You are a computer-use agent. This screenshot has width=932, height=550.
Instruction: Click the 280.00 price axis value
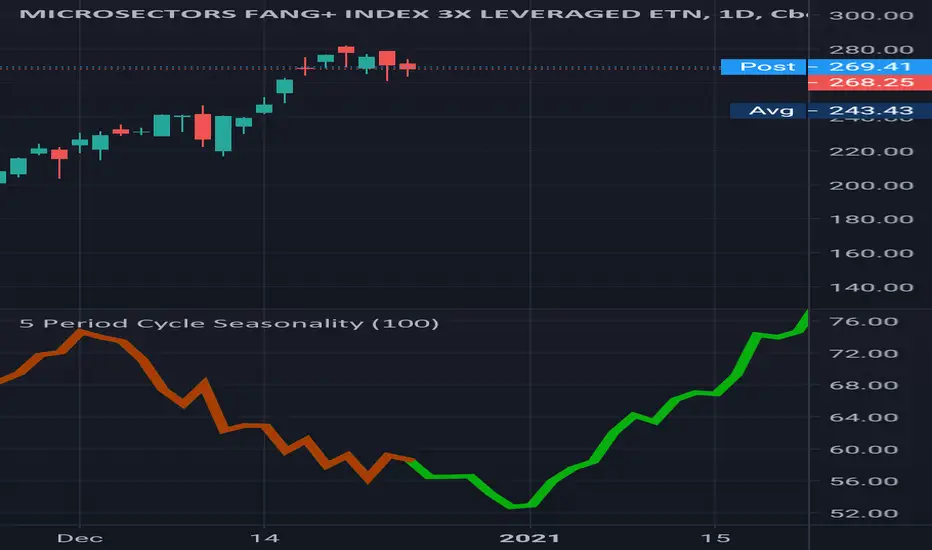(871, 49)
